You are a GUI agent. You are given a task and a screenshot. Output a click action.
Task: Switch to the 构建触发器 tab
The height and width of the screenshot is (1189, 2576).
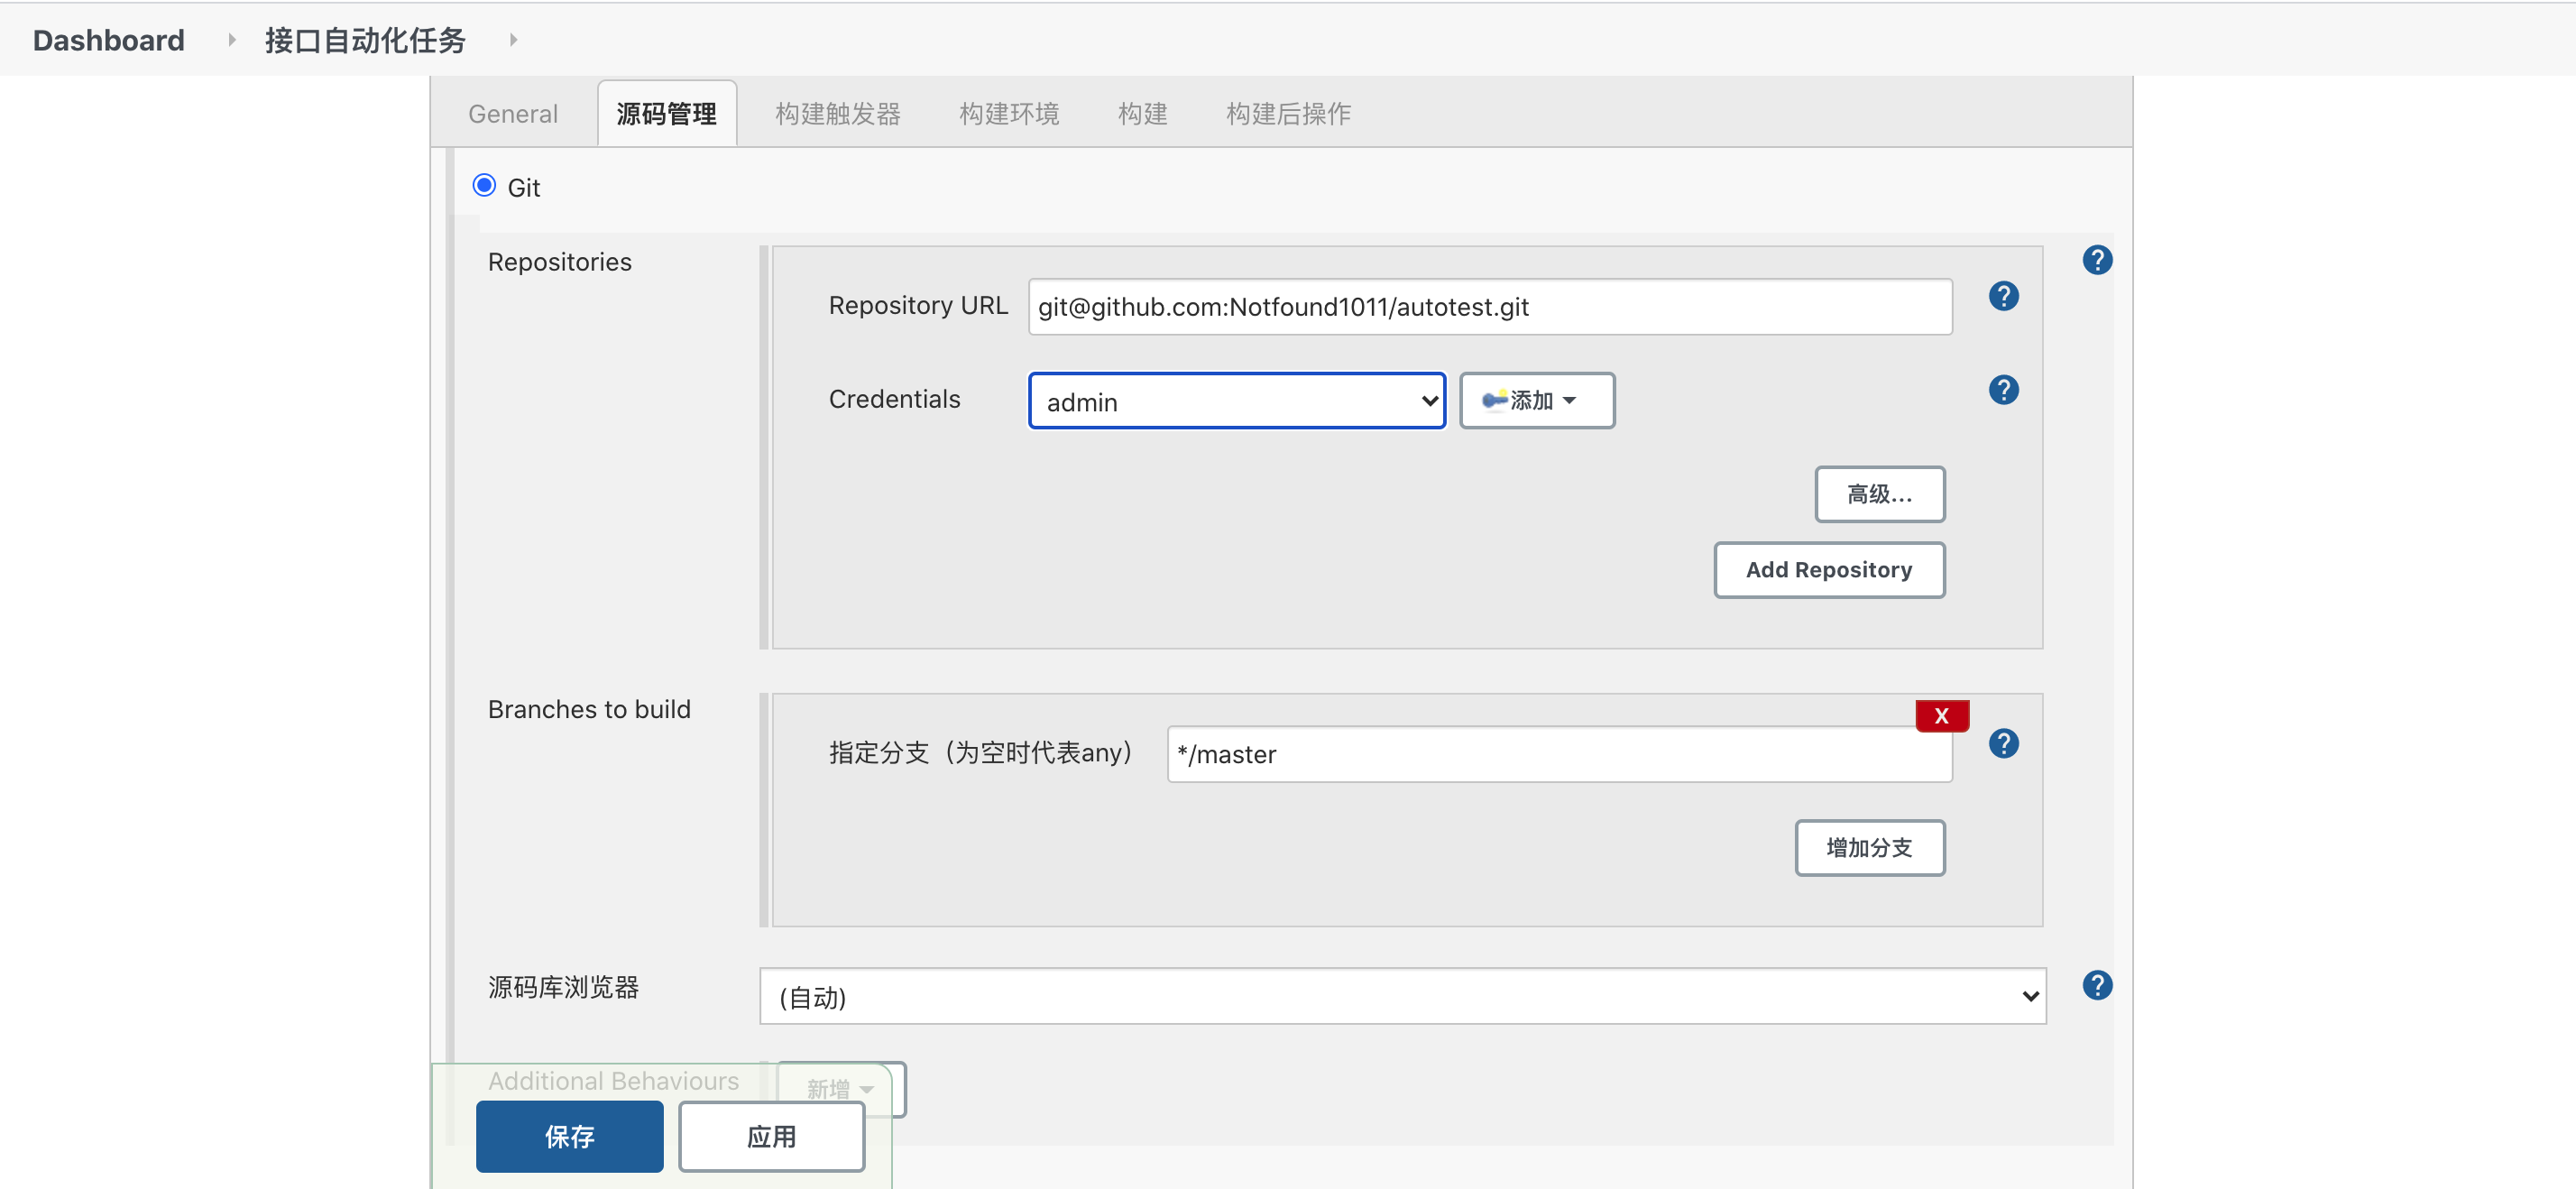838,114
